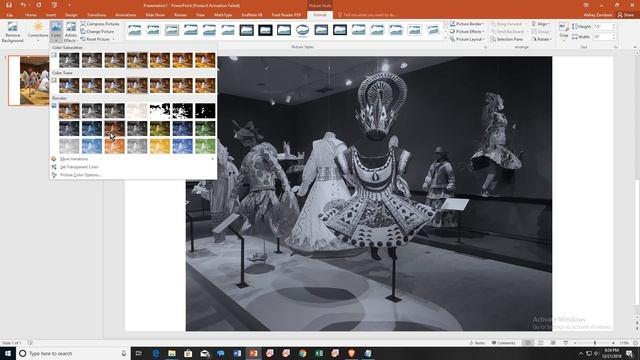The image size is (640, 360).
Task: Open Google Chrome from taskbar
Action: coord(302,353)
